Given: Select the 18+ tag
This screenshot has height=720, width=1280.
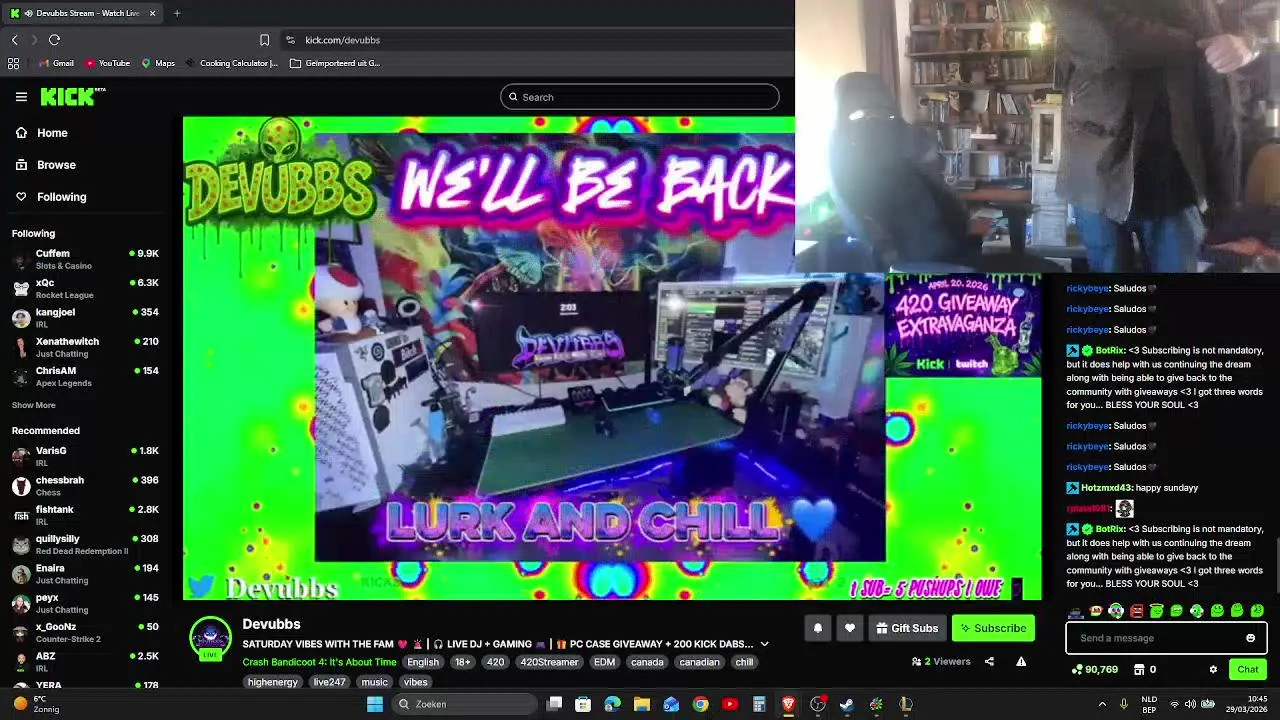Looking at the screenshot, I should (x=463, y=662).
